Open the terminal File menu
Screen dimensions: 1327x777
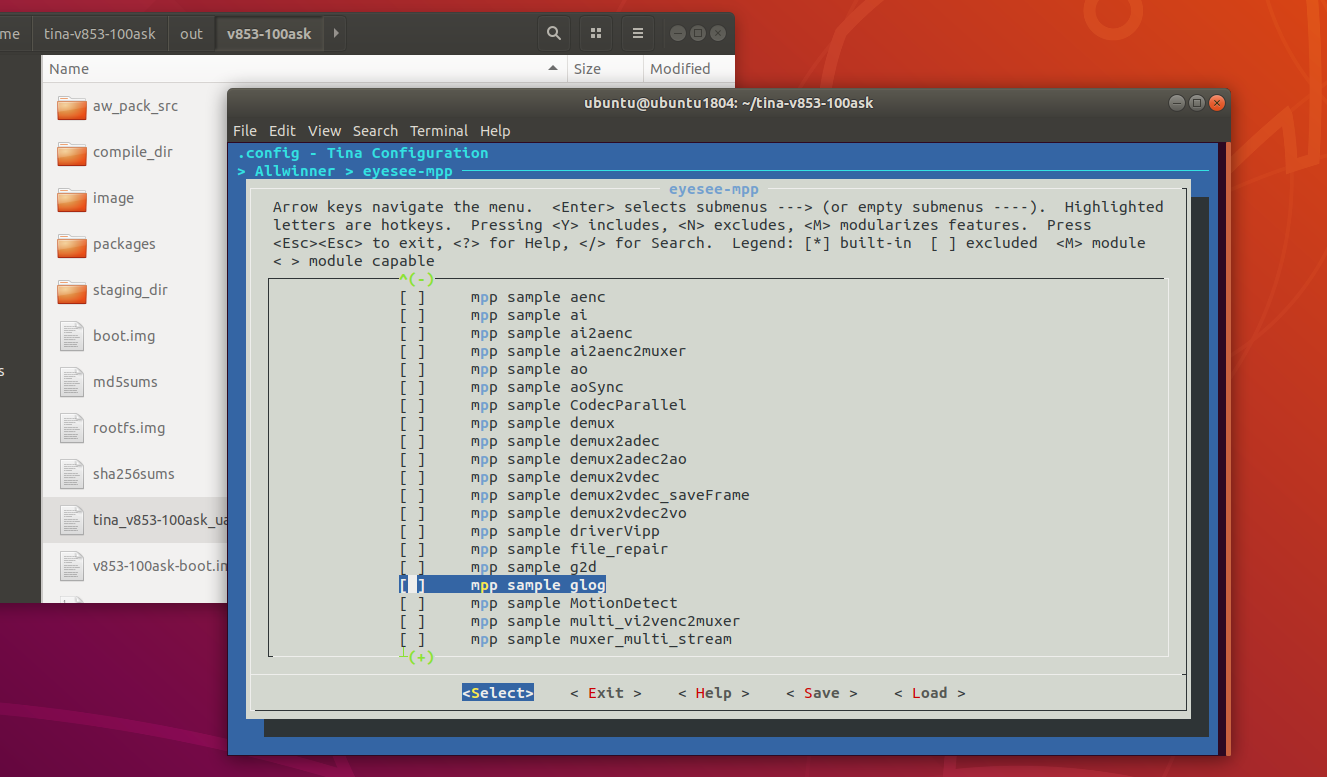tap(245, 131)
